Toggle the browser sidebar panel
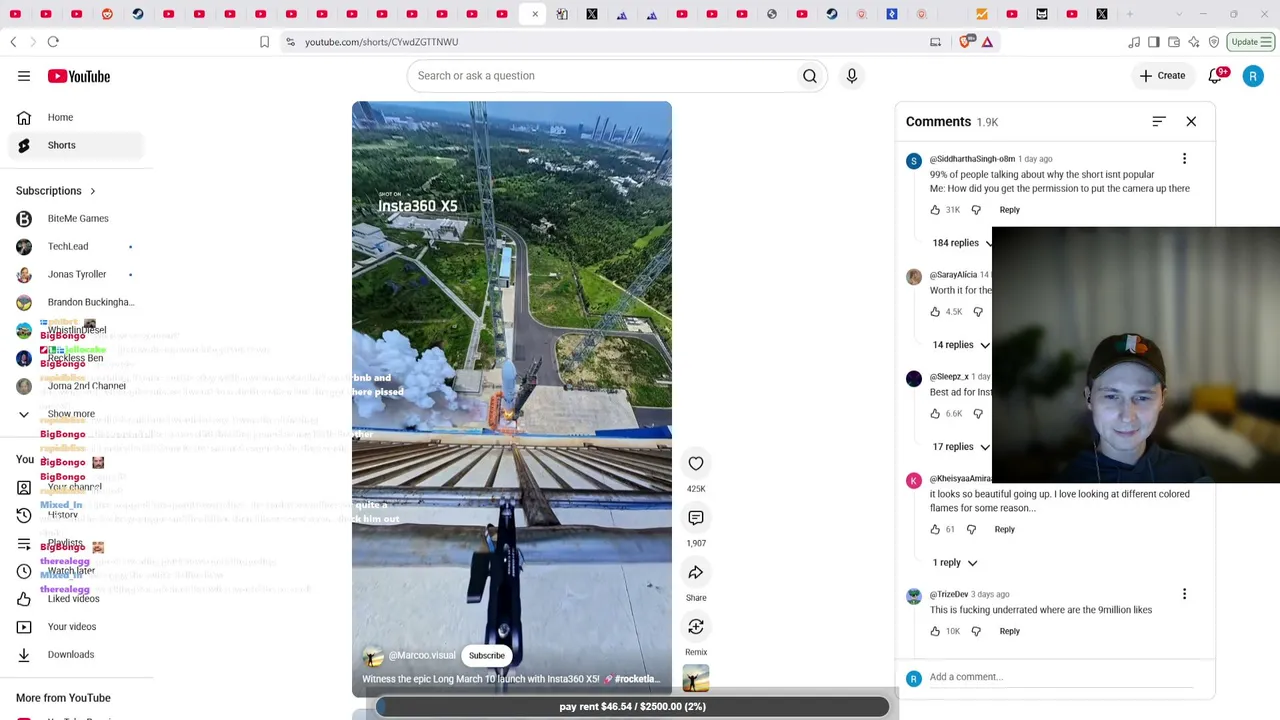The height and width of the screenshot is (720, 1280). (1154, 42)
